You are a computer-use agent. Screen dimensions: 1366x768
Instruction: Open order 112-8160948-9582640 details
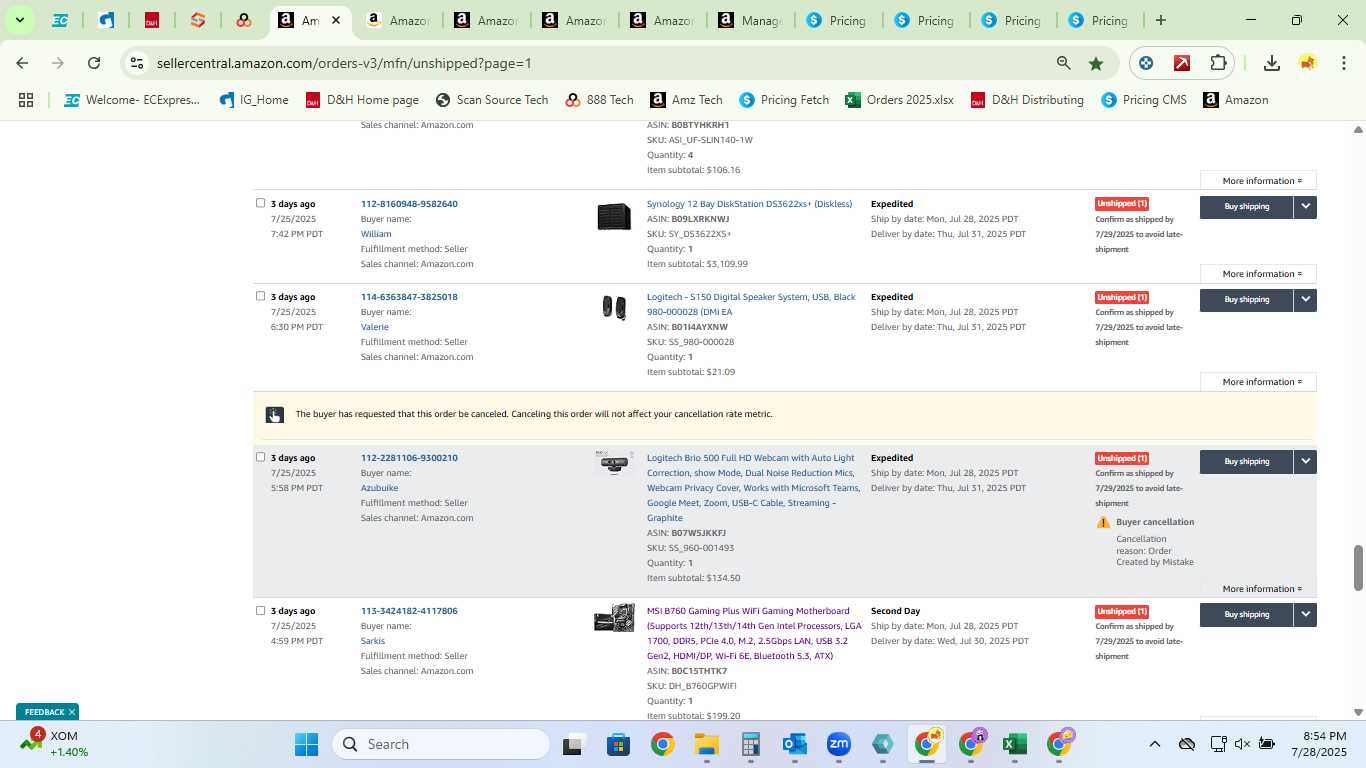point(409,204)
